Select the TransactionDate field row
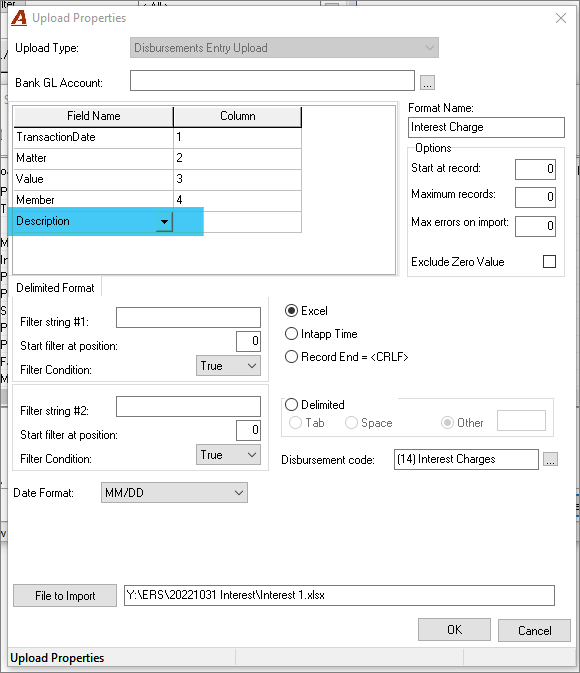Screen dimensions: 580x673 (x=158, y=137)
